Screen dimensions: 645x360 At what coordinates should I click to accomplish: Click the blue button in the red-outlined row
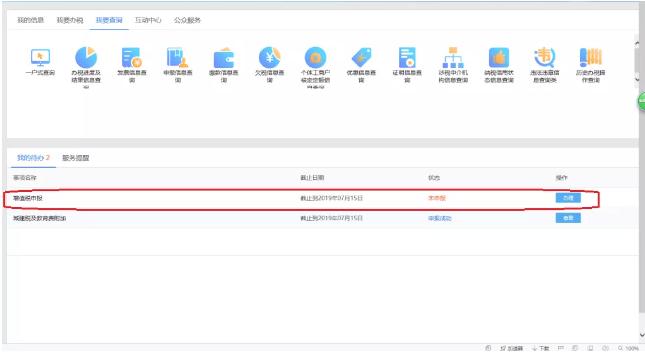click(x=568, y=198)
